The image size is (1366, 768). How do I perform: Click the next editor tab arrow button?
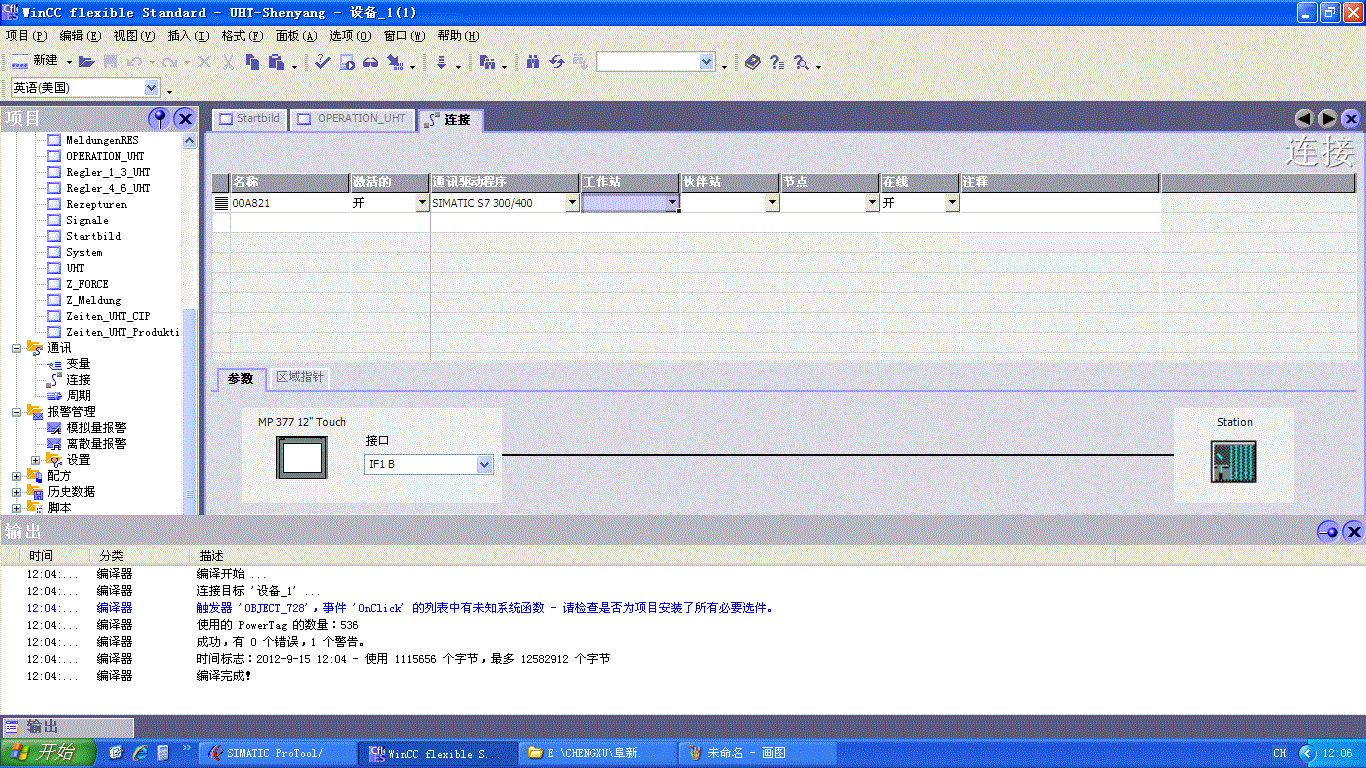tap(1328, 119)
